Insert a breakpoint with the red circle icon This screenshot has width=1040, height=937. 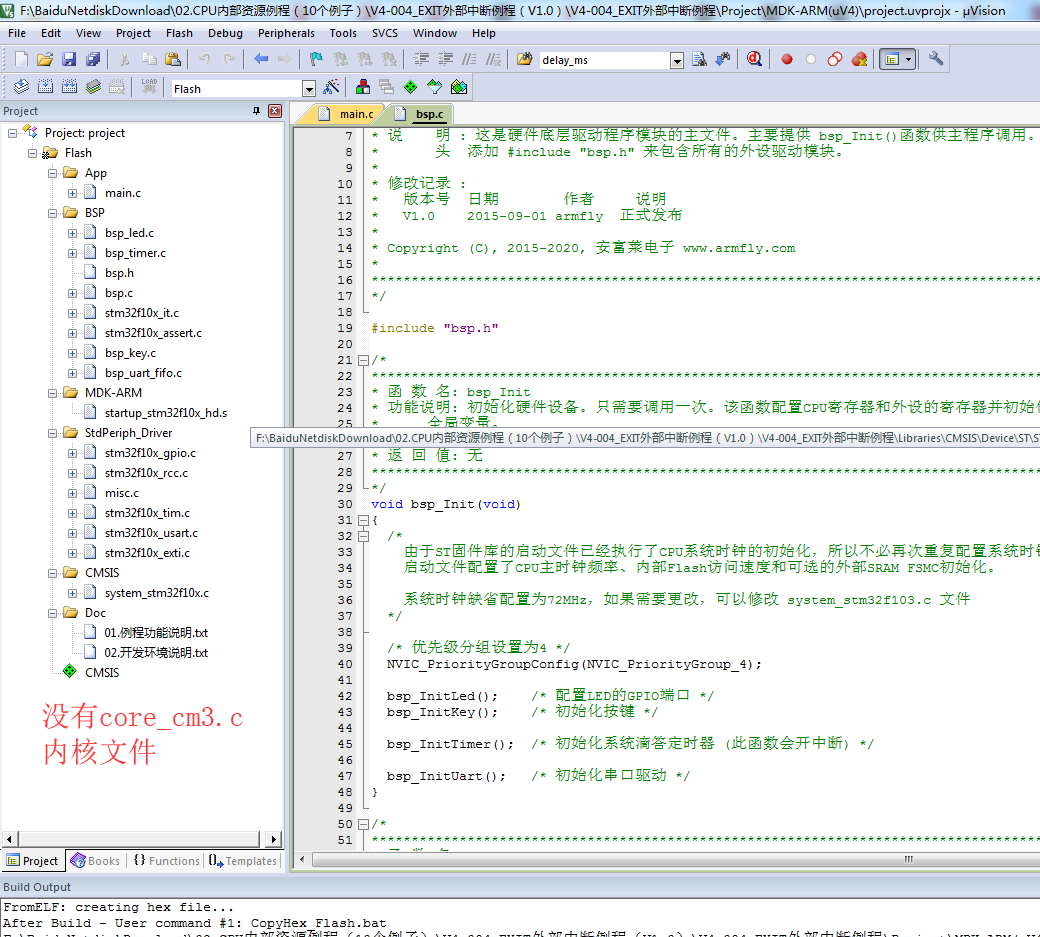[x=787, y=60]
